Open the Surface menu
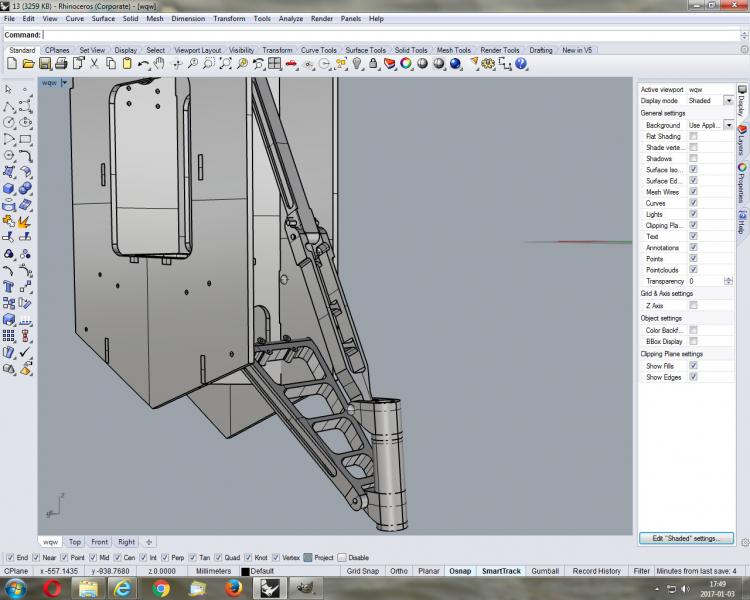Viewport: 750px width, 600px height. click(x=103, y=18)
